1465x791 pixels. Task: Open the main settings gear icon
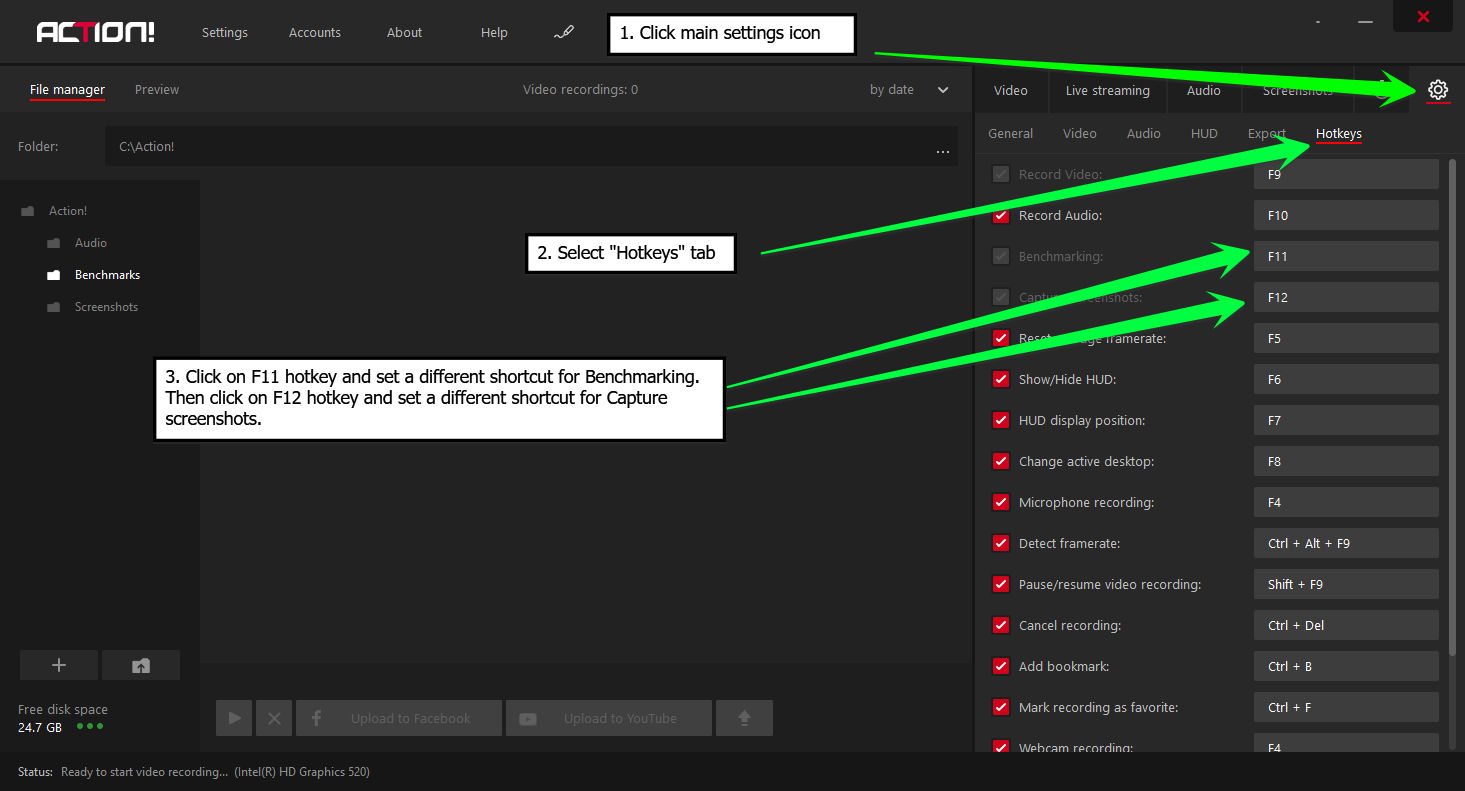[1438, 90]
